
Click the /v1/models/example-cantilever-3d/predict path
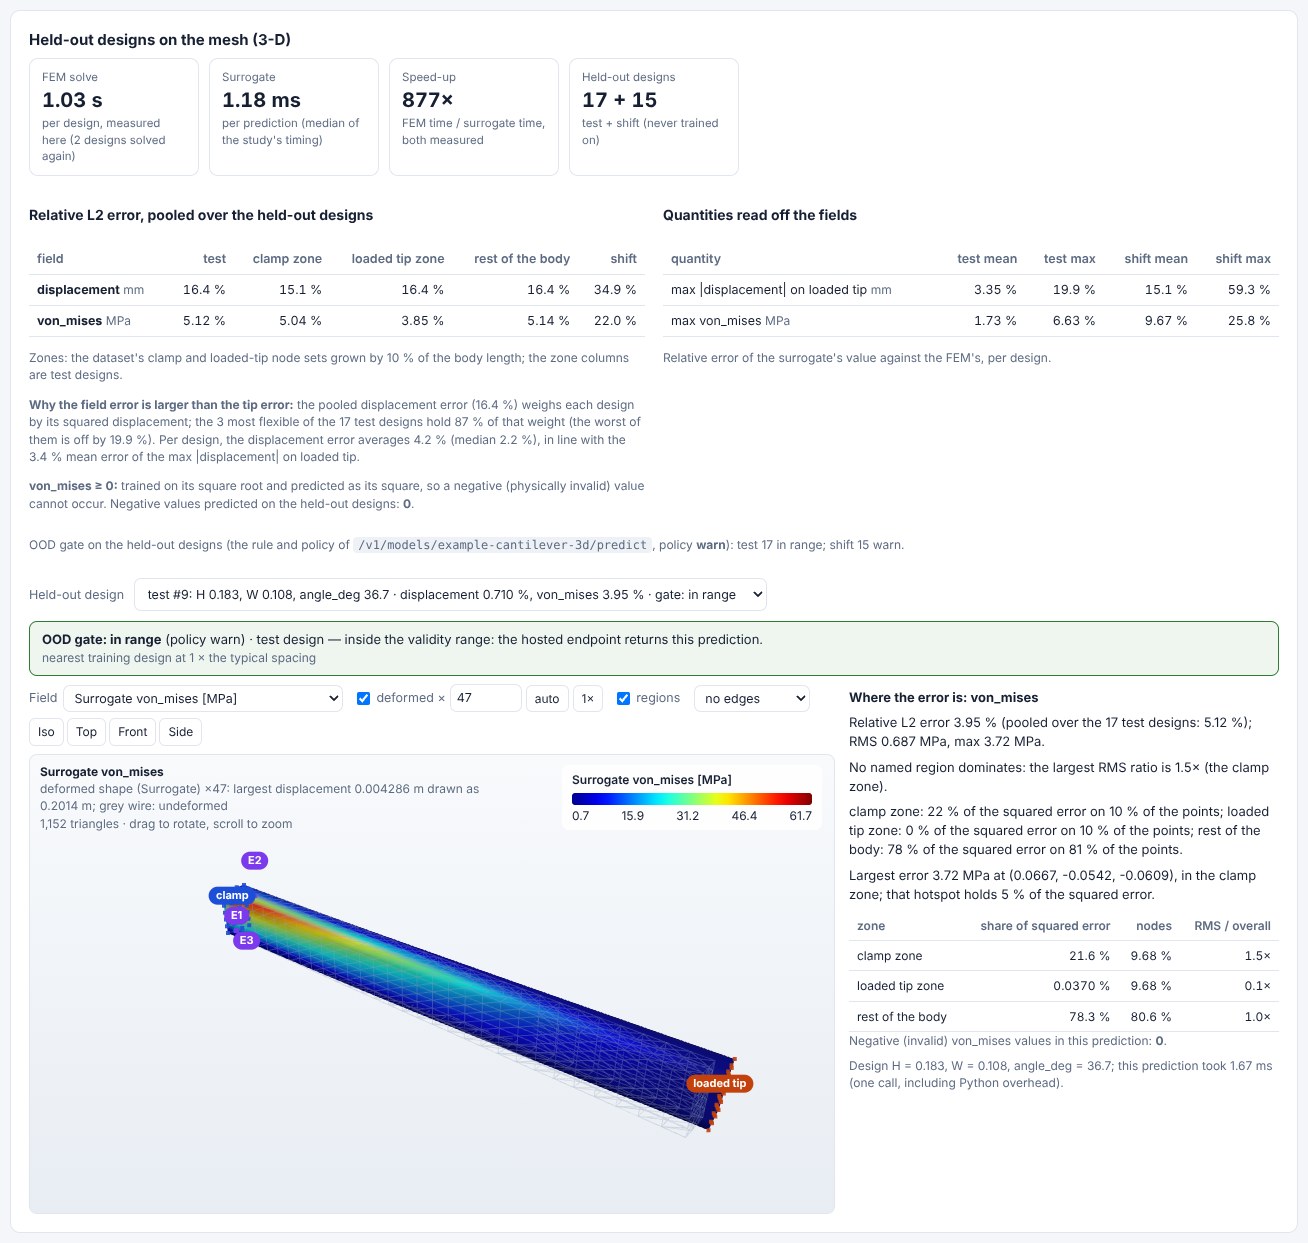click(x=504, y=545)
